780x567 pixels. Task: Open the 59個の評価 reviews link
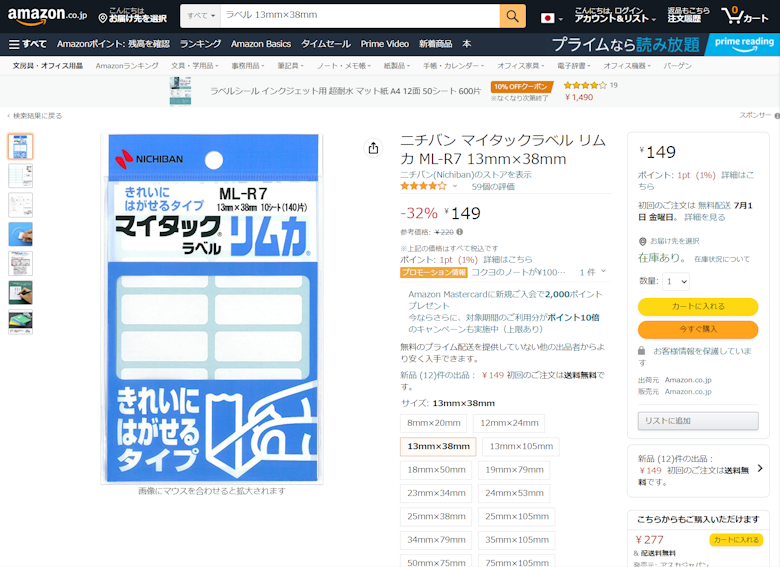[493, 187]
